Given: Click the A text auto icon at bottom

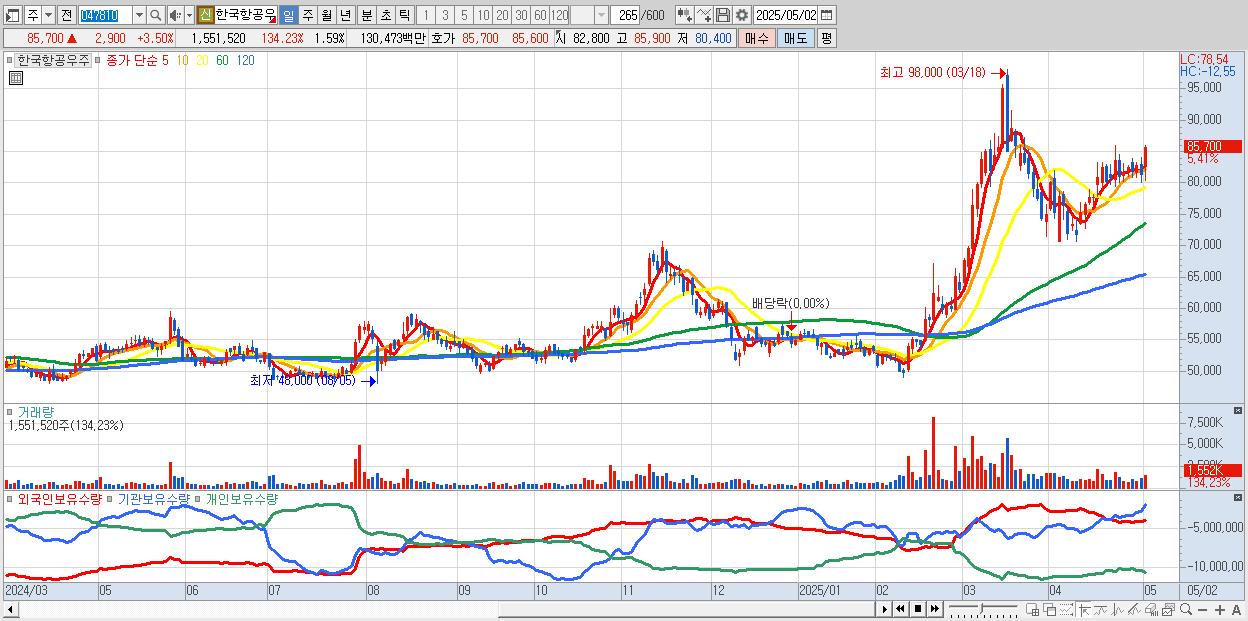Looking at the screenshot, I should 1236,609.
